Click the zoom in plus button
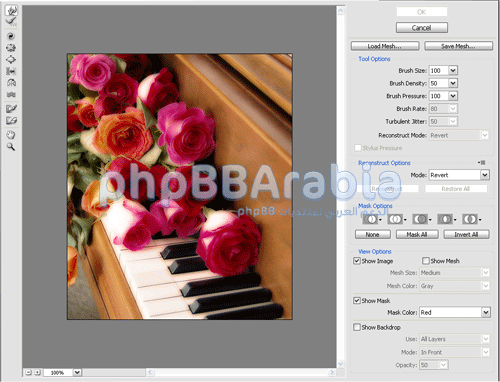Screen dimensions: 500x382 tap(38, 372)
